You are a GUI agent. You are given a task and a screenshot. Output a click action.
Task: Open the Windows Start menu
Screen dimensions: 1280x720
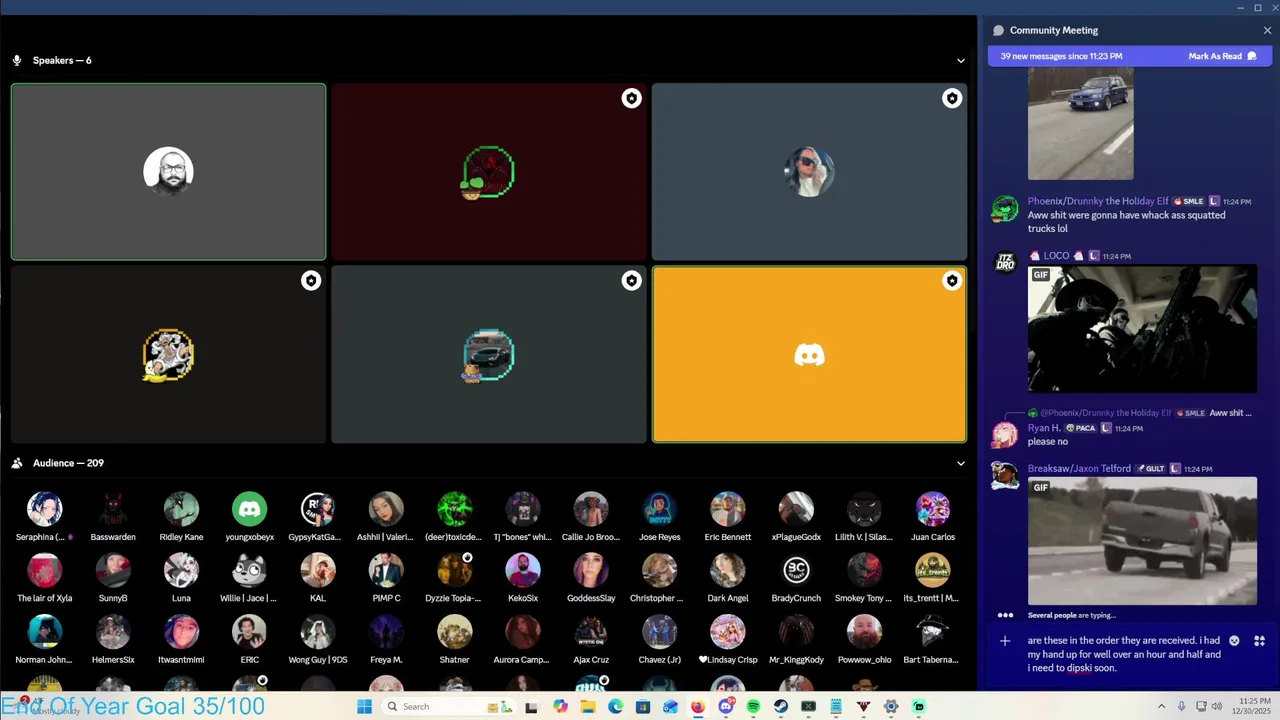(x=364, y=707)
